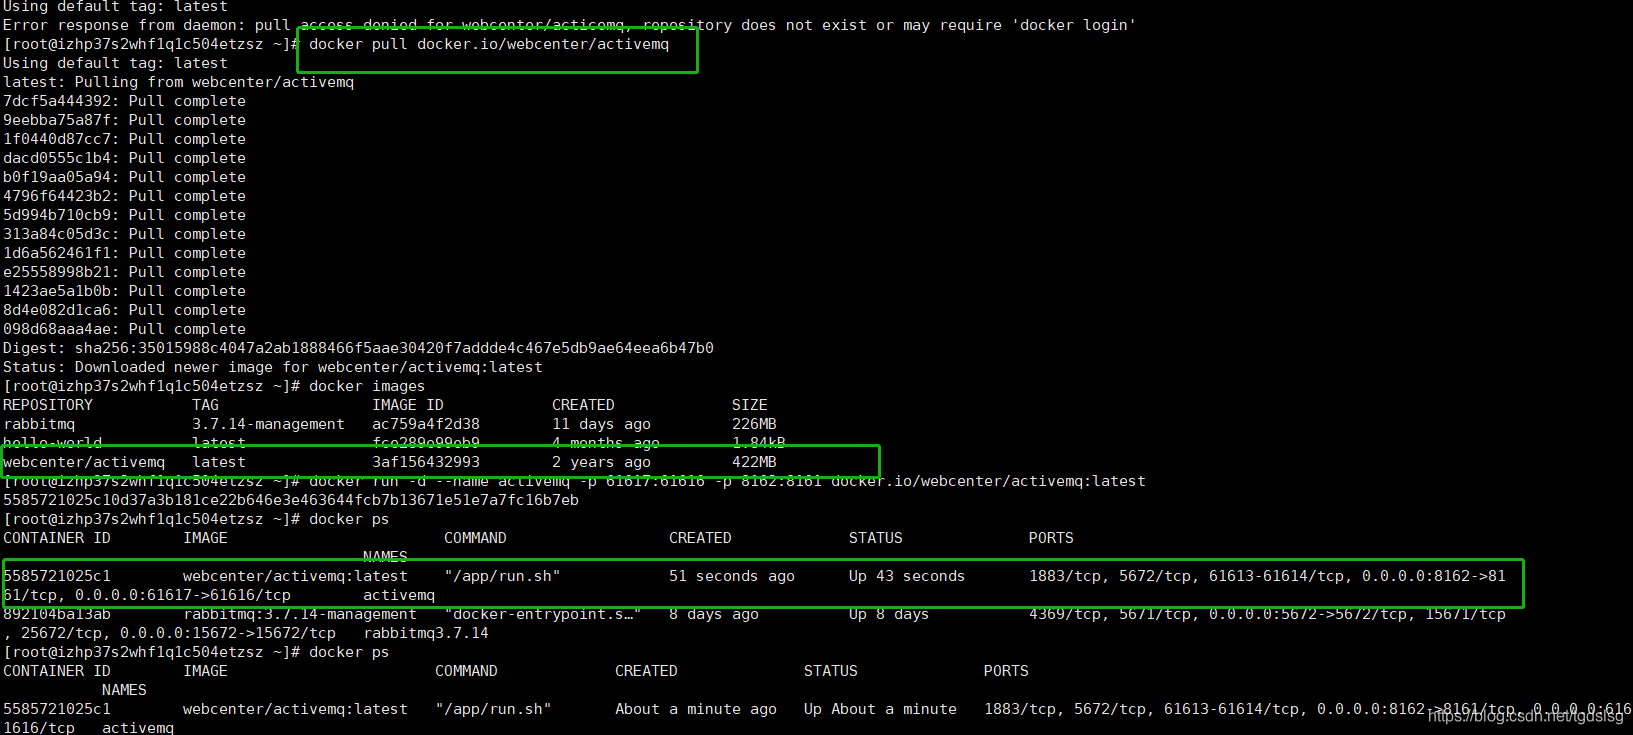Click the long container ID starting 5585721025c10d37
The image size is (1633, 735).
tap(291, 500)
